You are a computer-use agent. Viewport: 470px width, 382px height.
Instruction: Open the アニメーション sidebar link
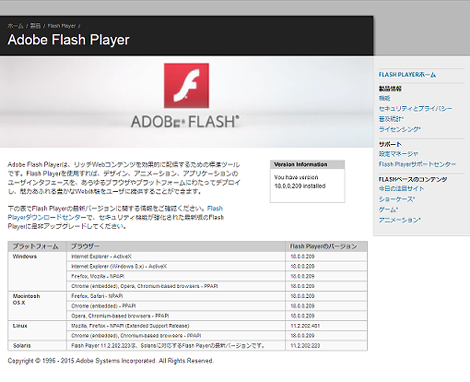pyautogui.click(x=400, y=220)
